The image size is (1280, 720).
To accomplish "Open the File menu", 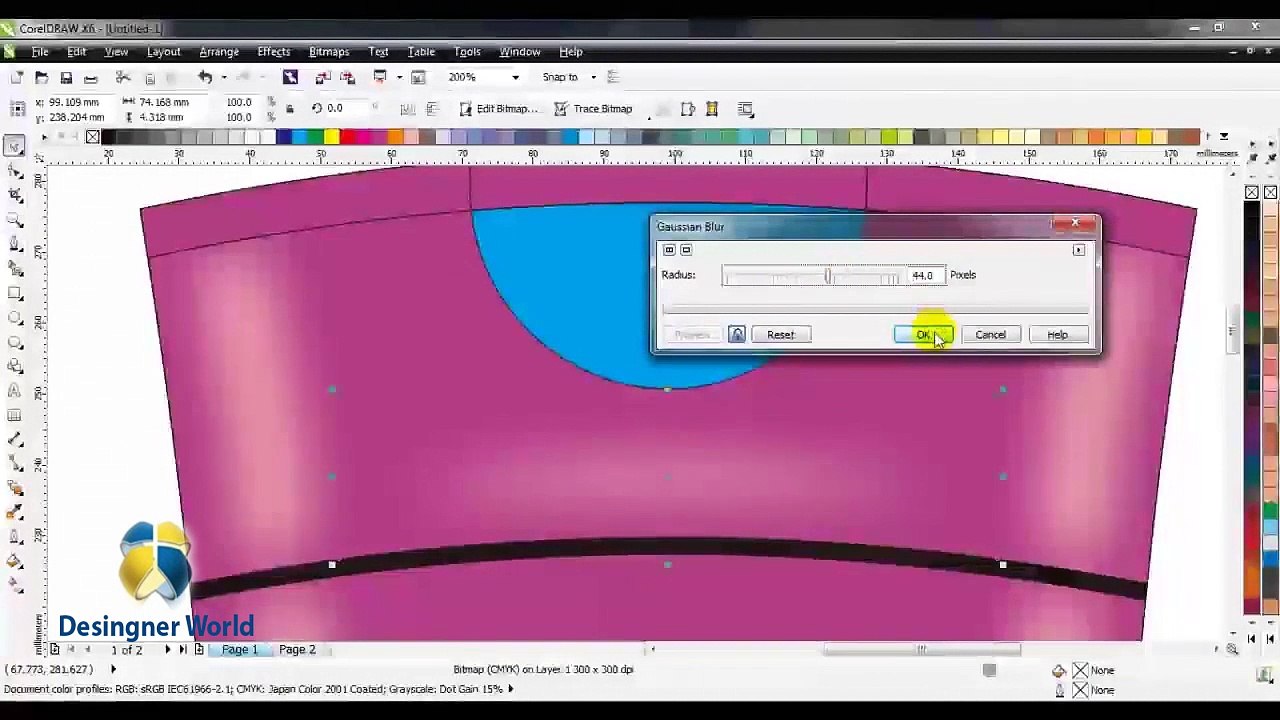I will point(40,51).
